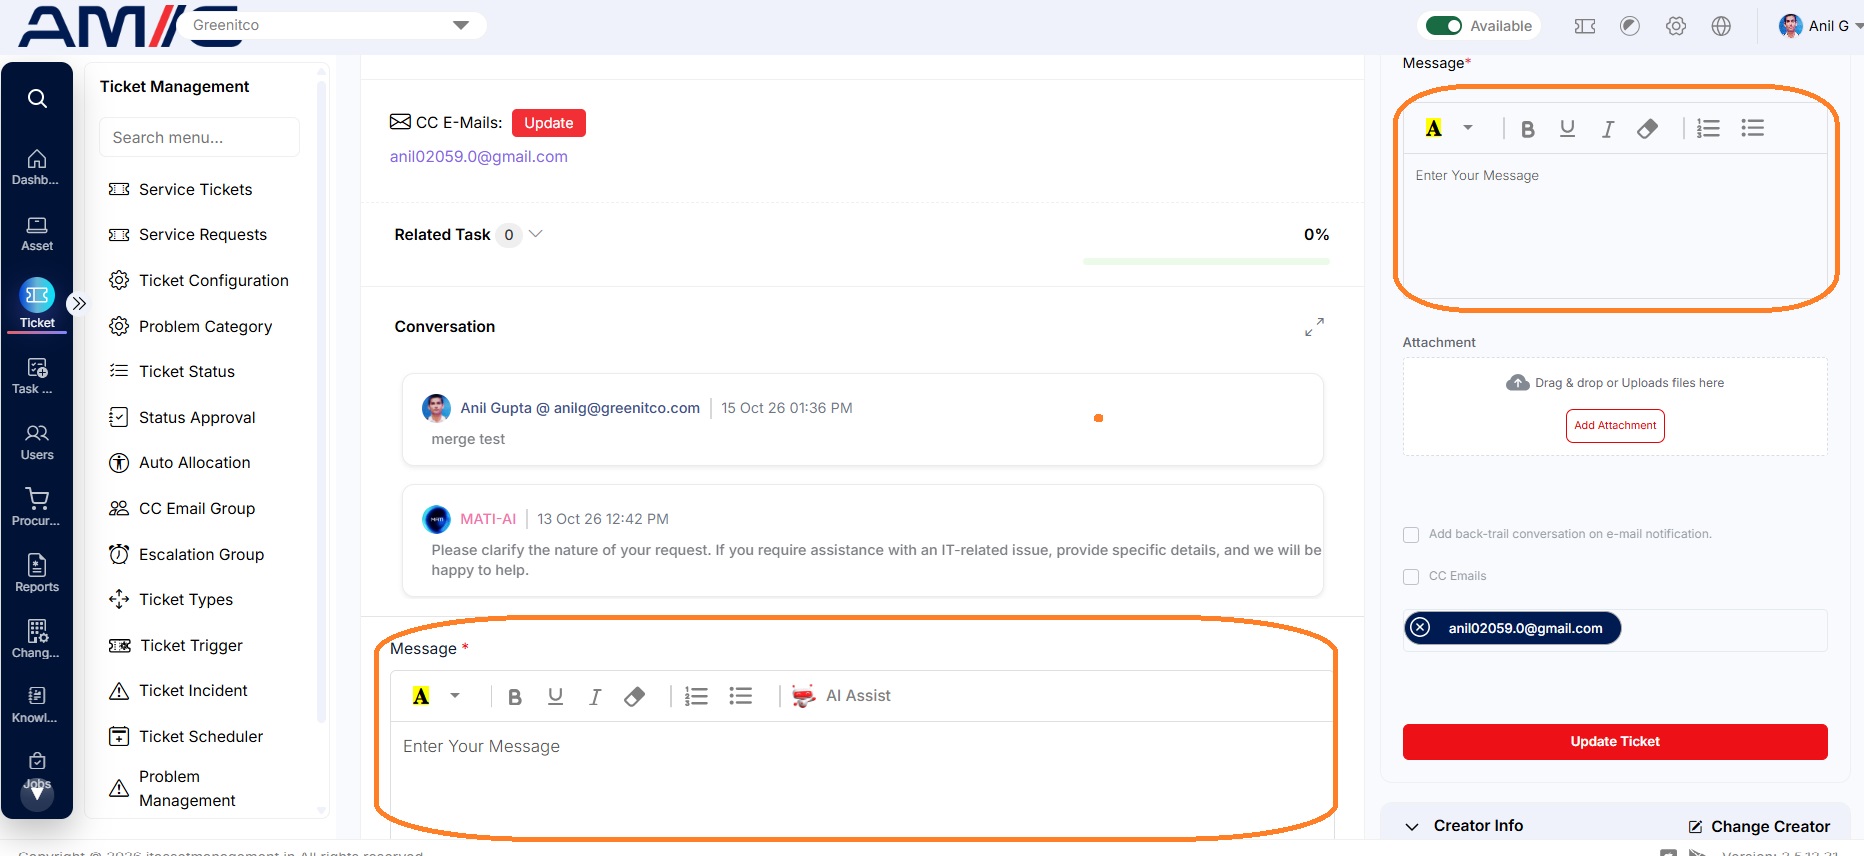Viewport: 1864px width, 856px height.
Task: Collapse the Creator Info section
Action: pyautogui.click(x=1412, y=826)
